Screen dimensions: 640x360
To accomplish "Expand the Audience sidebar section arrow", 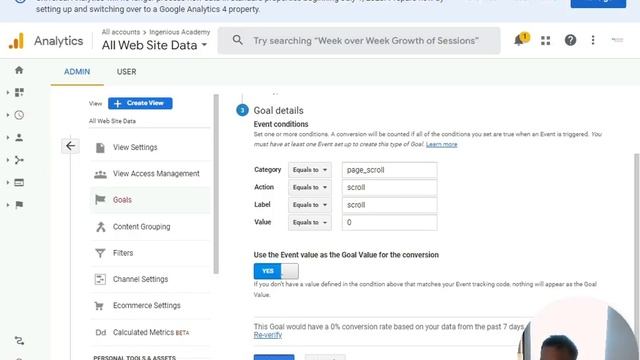I will [x=8, y=138].
